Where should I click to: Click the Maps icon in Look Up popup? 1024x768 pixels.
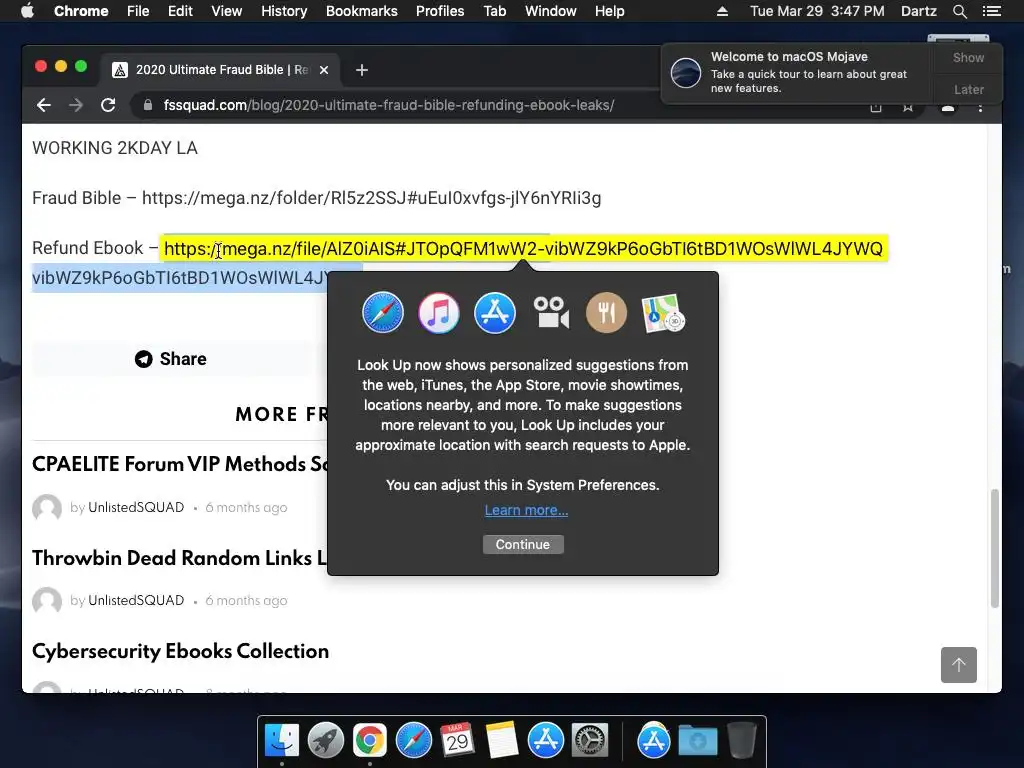[x=663, y=313]
